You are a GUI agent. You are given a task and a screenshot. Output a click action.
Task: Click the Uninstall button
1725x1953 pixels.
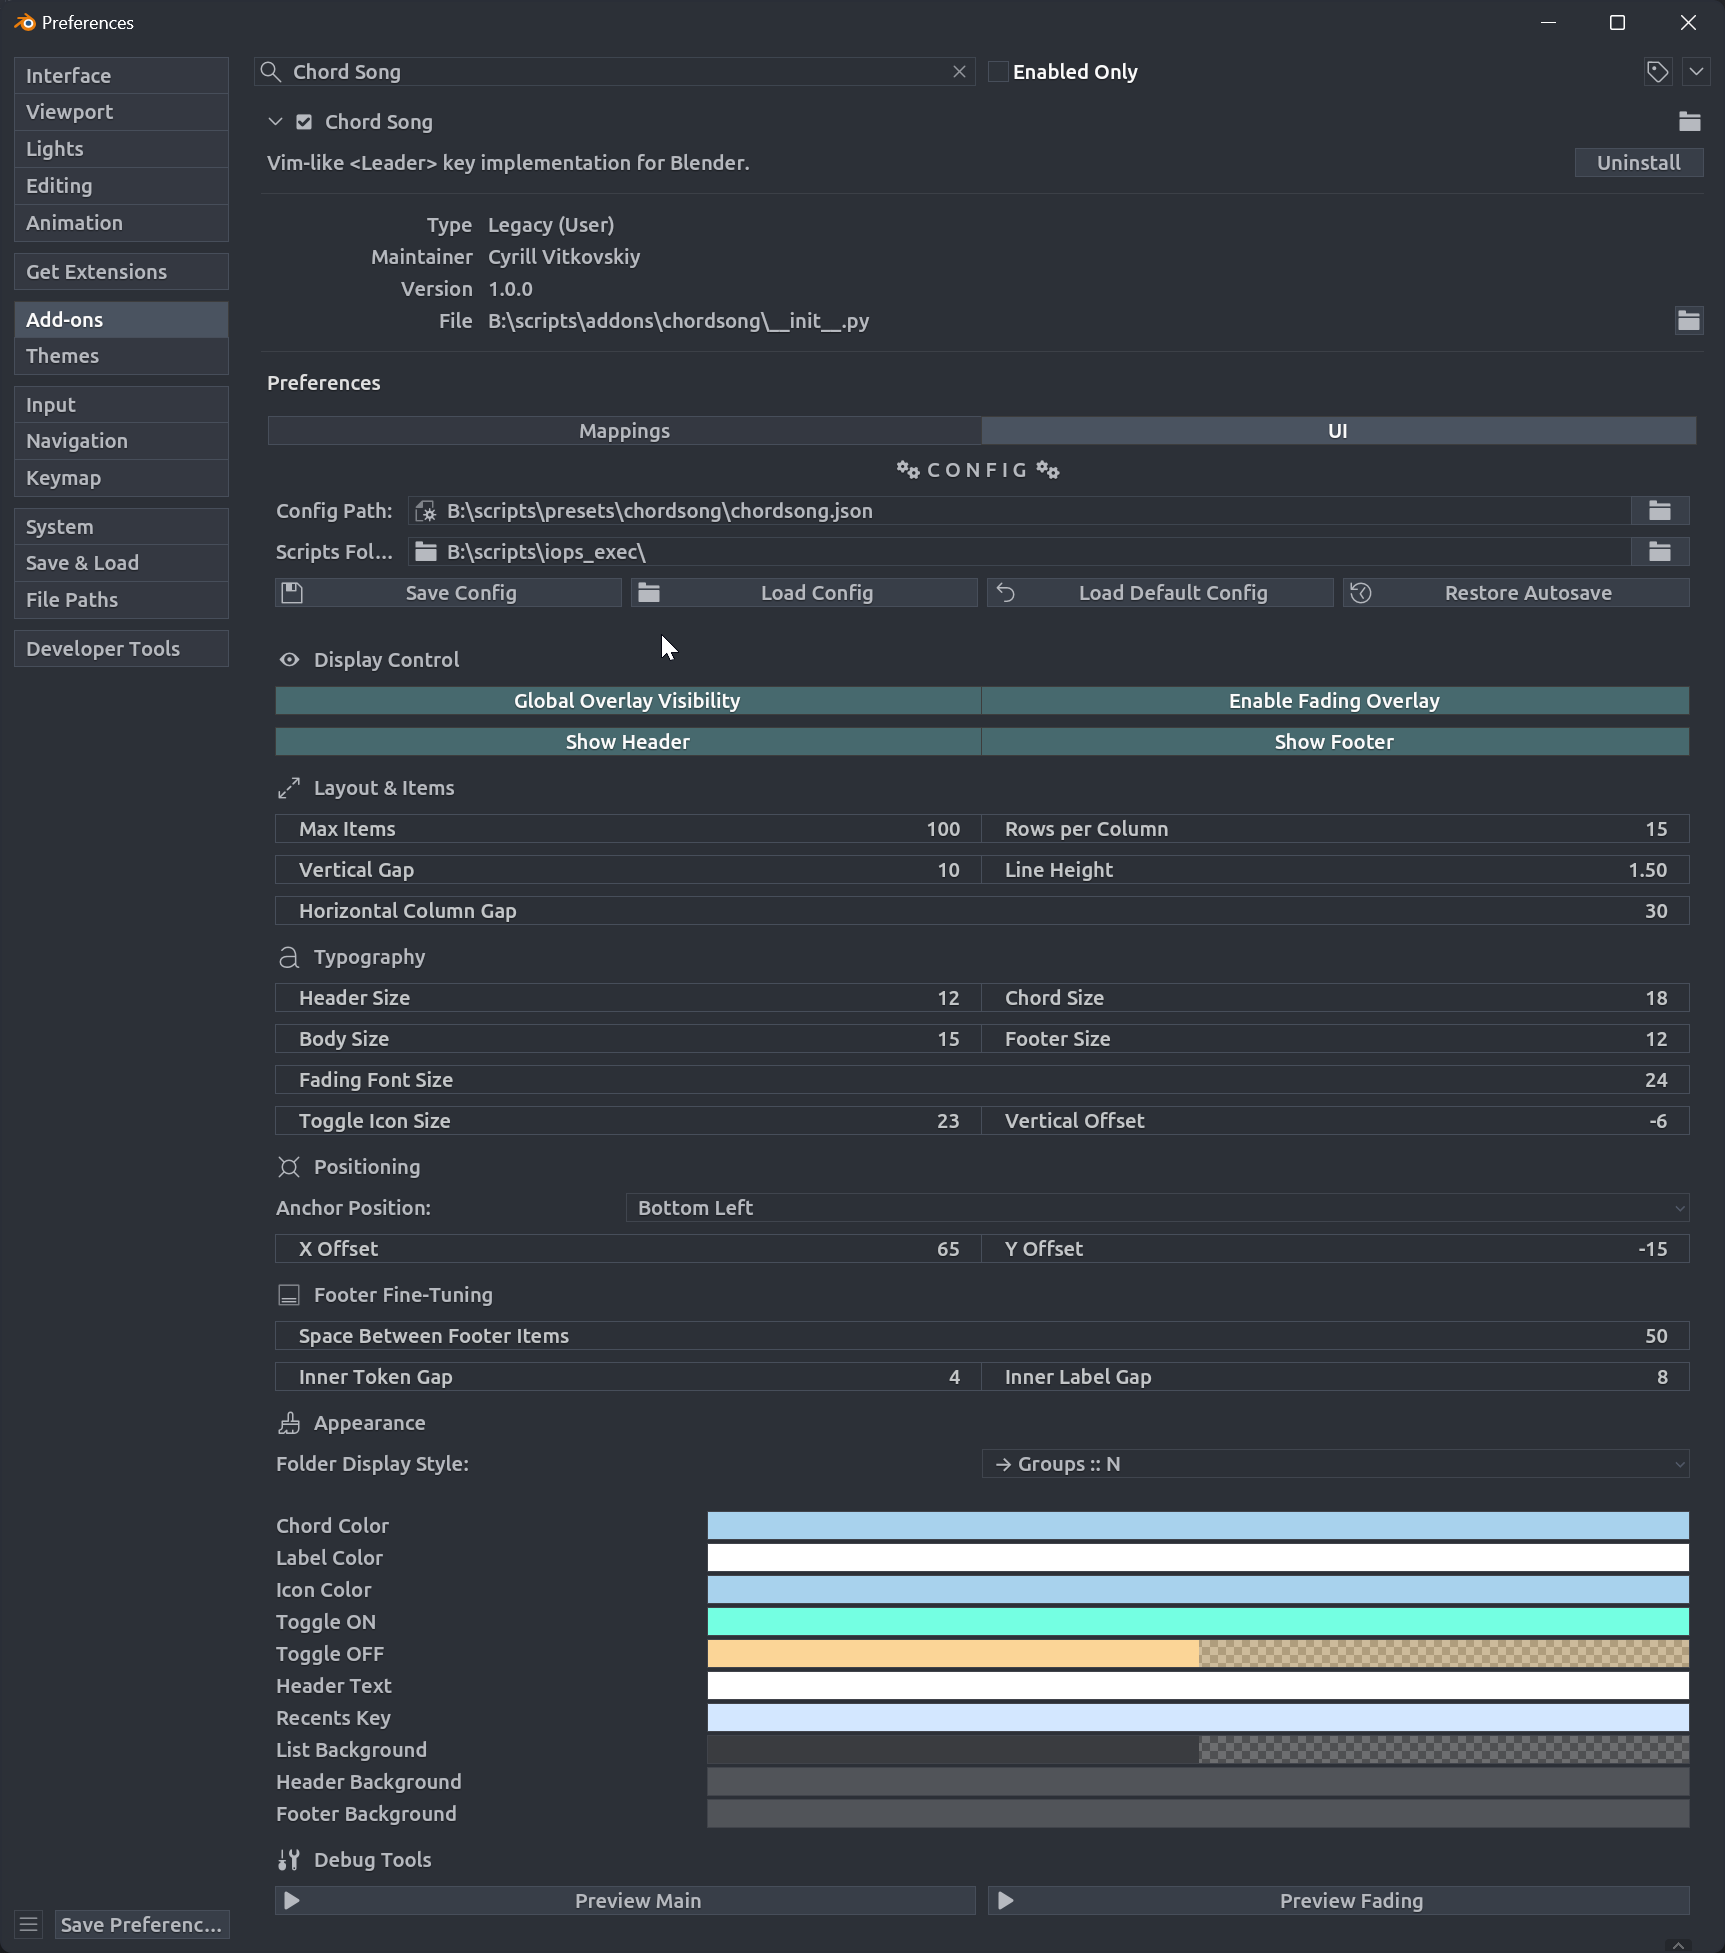[1638, 162]
